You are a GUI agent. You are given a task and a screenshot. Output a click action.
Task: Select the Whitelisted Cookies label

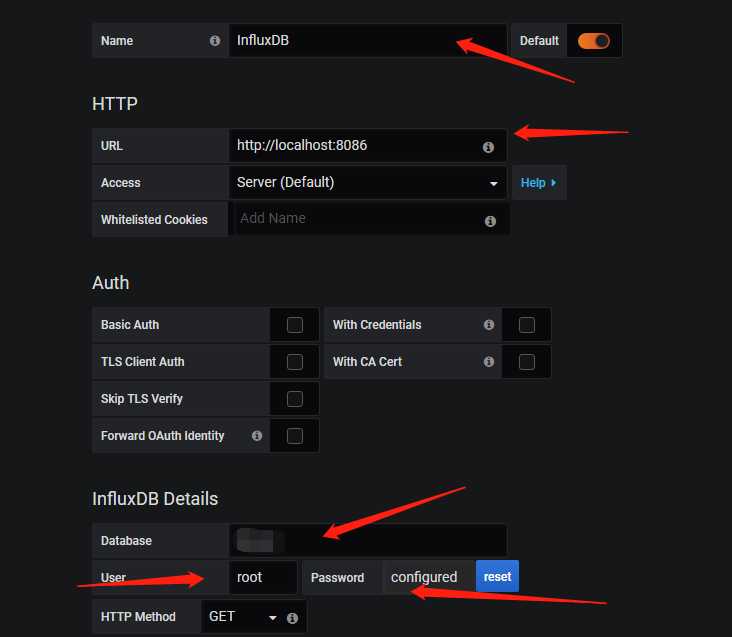tap(154, 219)
